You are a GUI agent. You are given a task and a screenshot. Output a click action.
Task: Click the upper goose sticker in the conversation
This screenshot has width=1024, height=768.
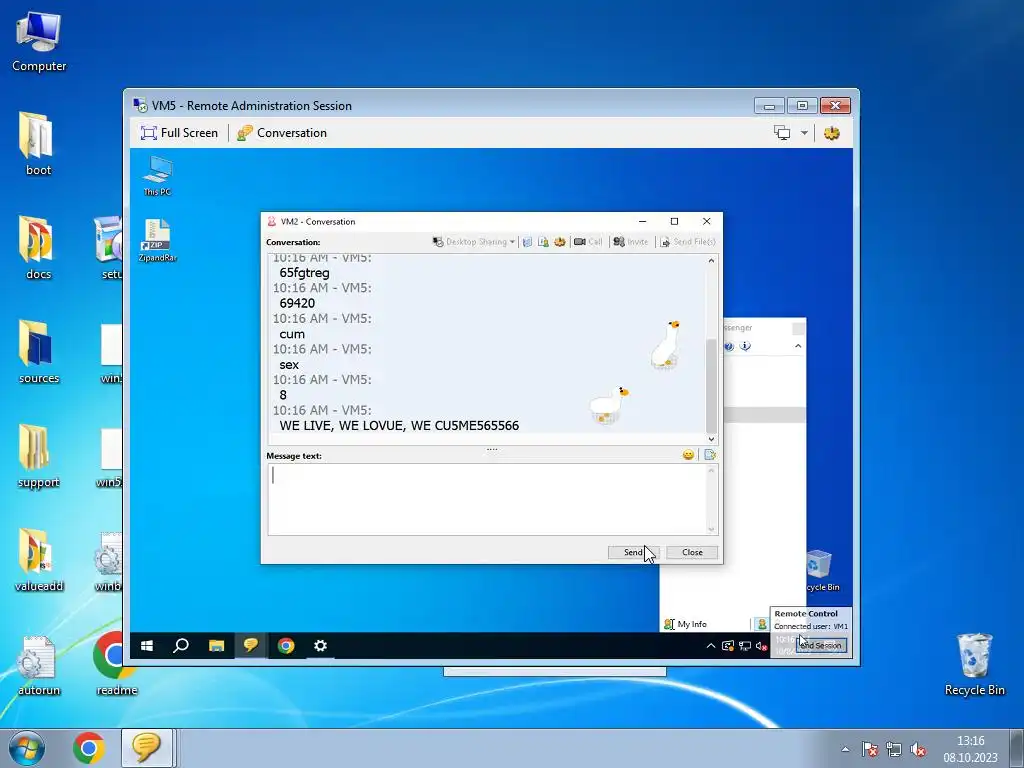coord(666,344)
